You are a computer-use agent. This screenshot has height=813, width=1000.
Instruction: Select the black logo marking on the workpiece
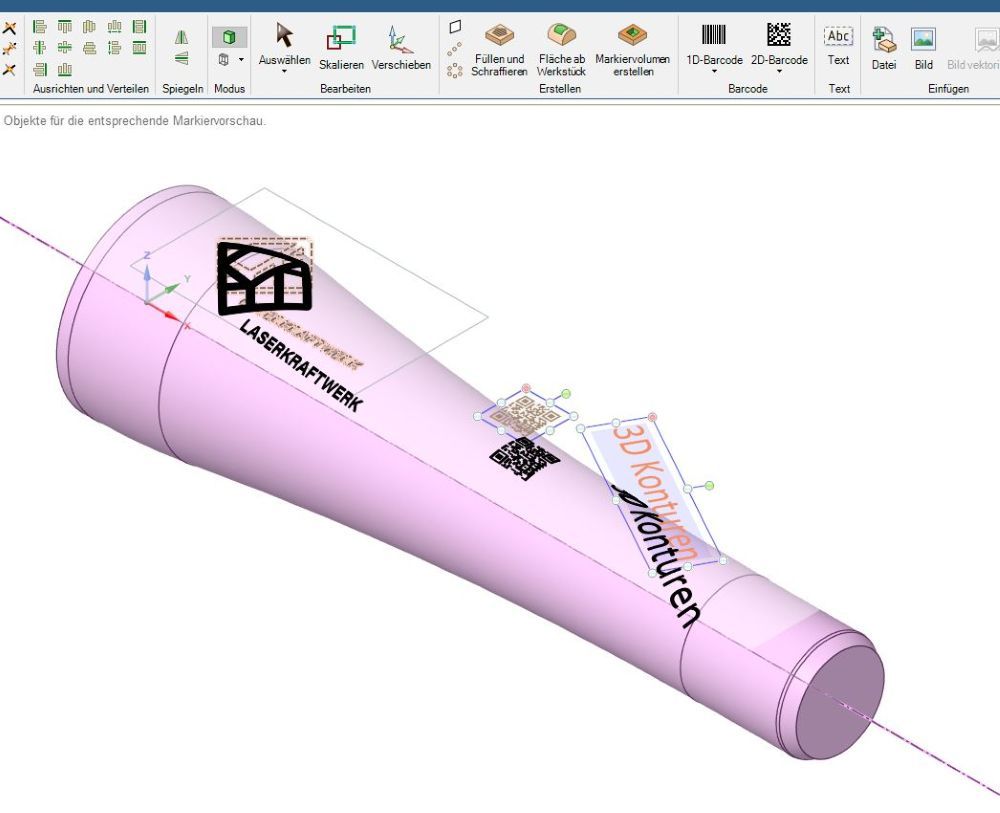tap(265, 279)
